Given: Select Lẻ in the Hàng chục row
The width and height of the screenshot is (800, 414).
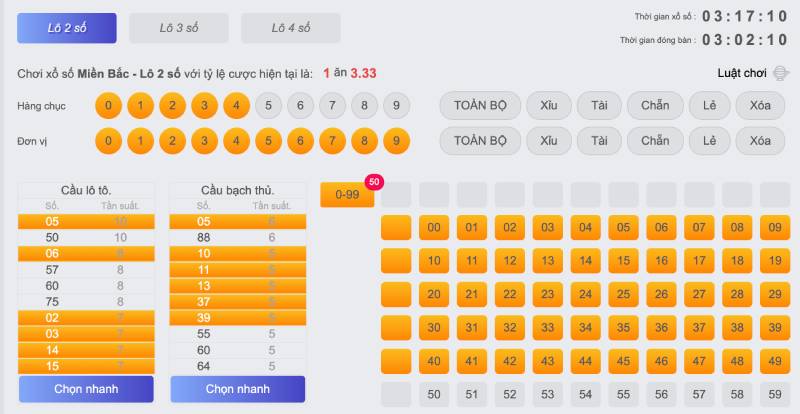Looking at the screenshot, I should (x=709, y=106).
